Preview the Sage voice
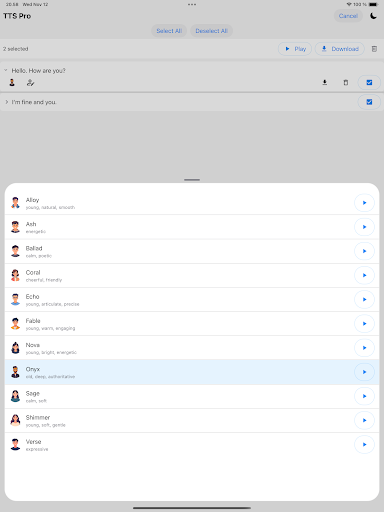This screenshot has width=384, height=512. pos(364,396)
